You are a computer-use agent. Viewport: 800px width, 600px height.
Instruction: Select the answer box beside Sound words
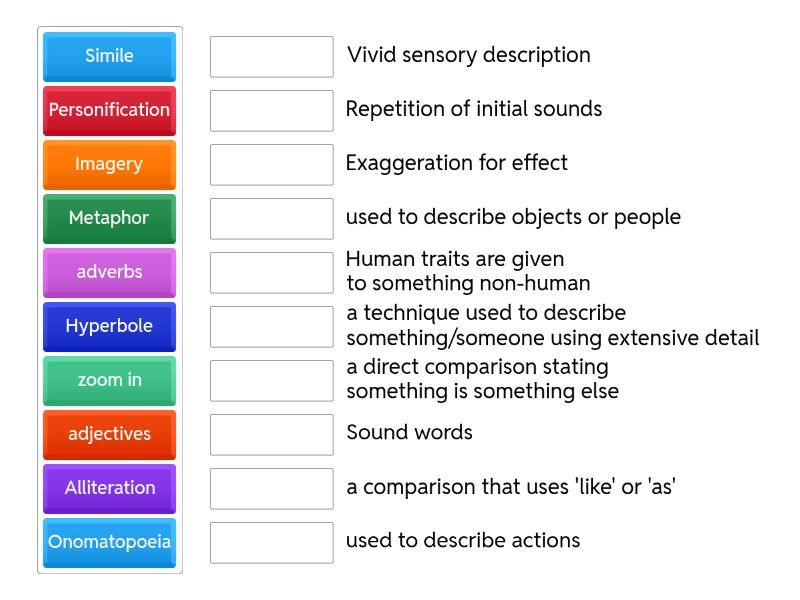pos(271,434)
